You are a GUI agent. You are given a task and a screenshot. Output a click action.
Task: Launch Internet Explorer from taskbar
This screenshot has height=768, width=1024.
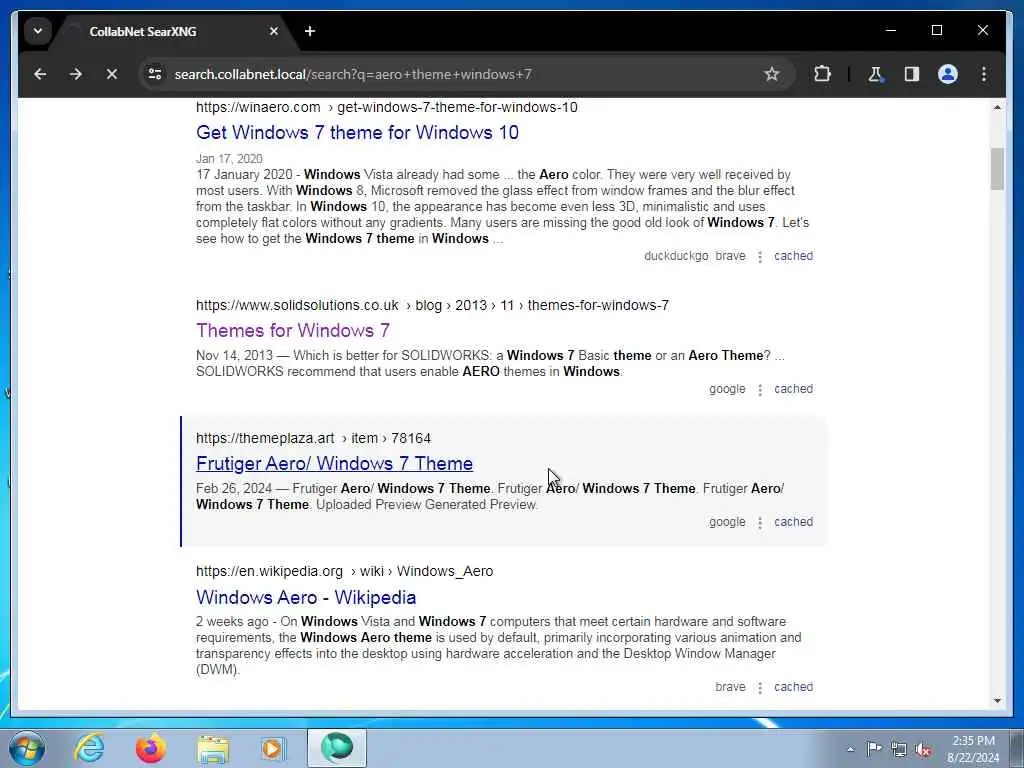pyautogui.click(x=89, y=748)
